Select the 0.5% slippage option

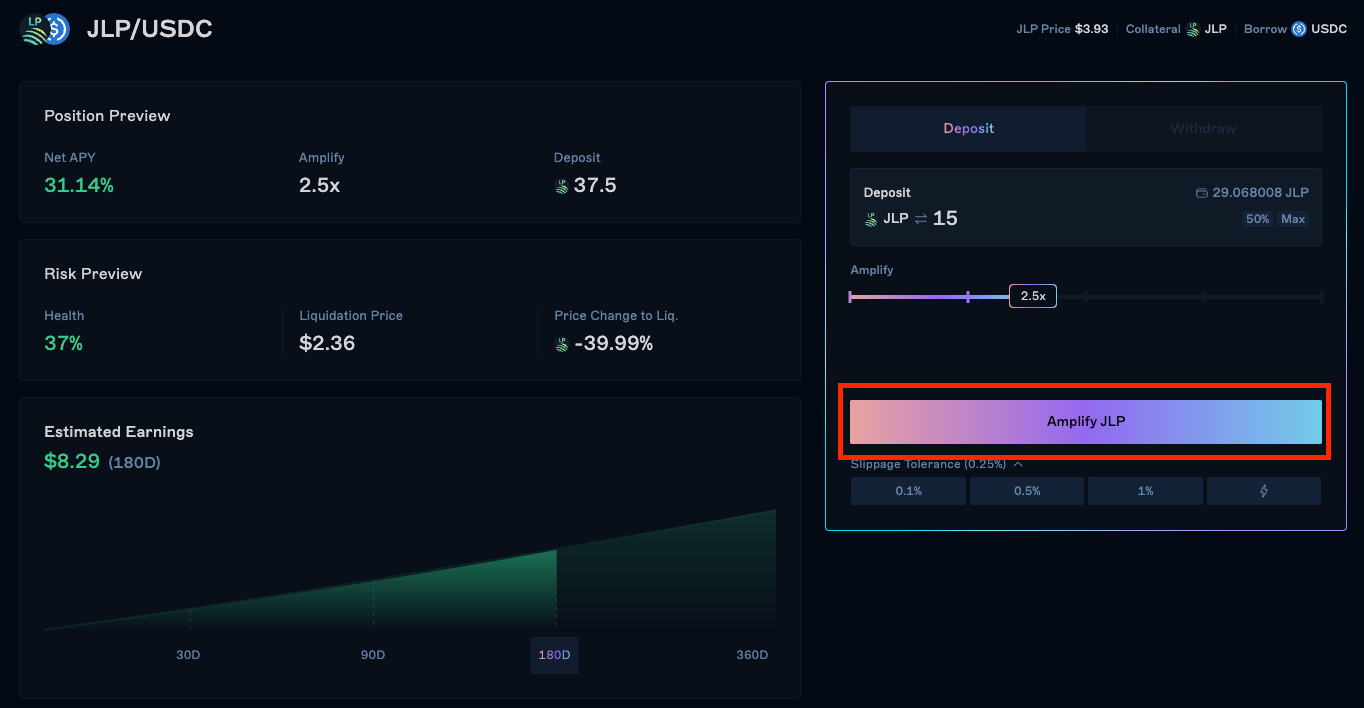point(1027,491)
